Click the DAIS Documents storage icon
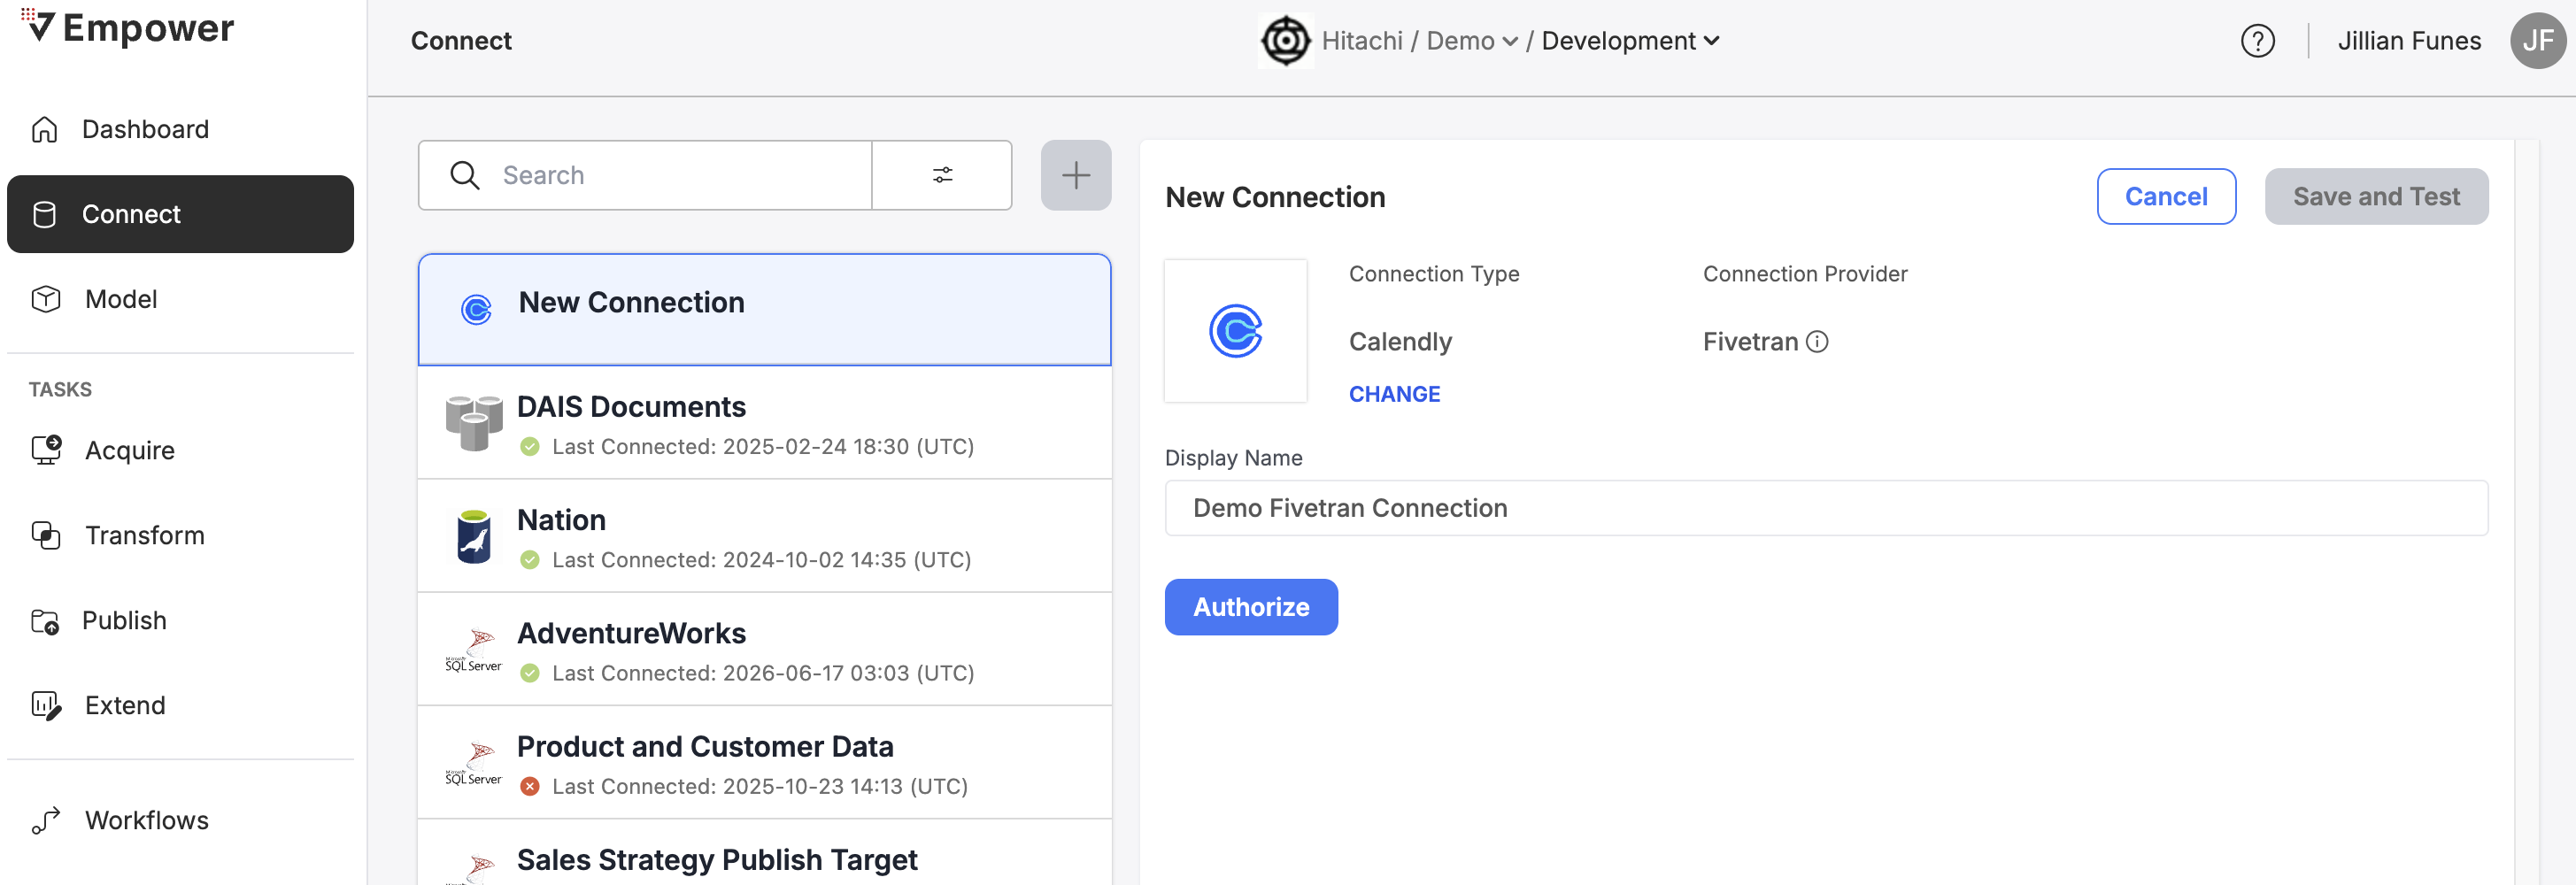 click(x=474, y=423)
